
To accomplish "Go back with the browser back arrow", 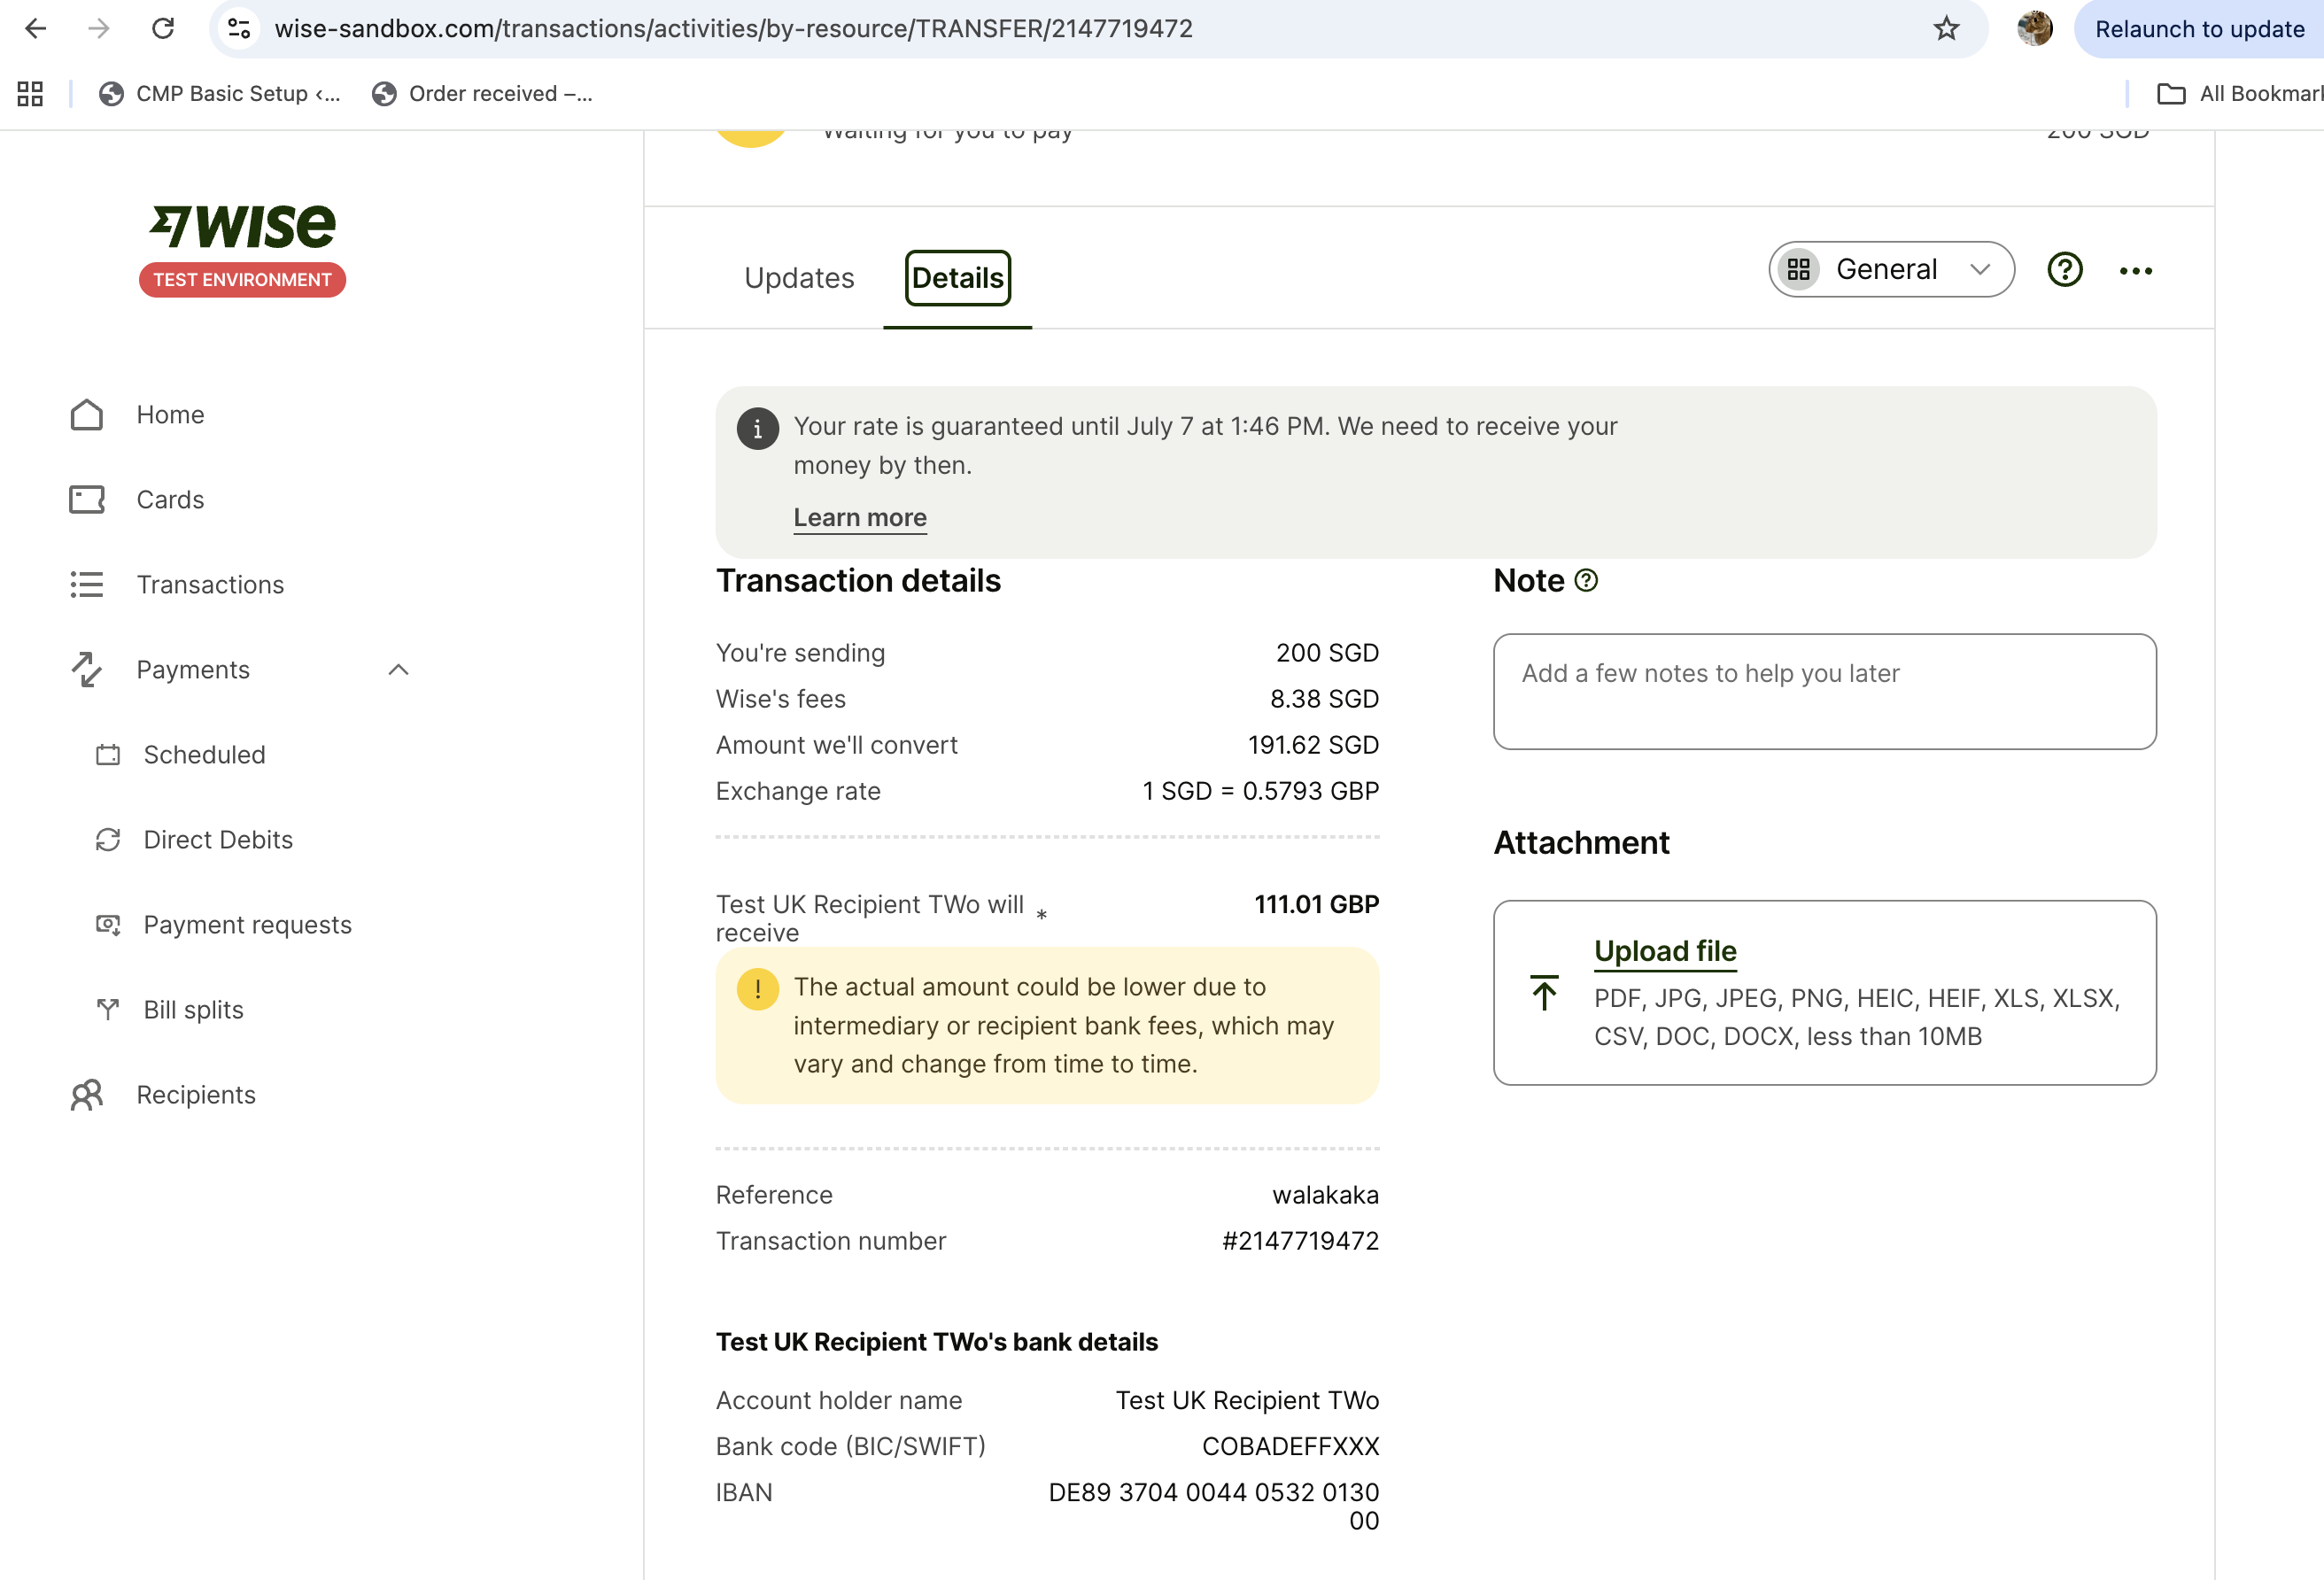I will (36, 28).
